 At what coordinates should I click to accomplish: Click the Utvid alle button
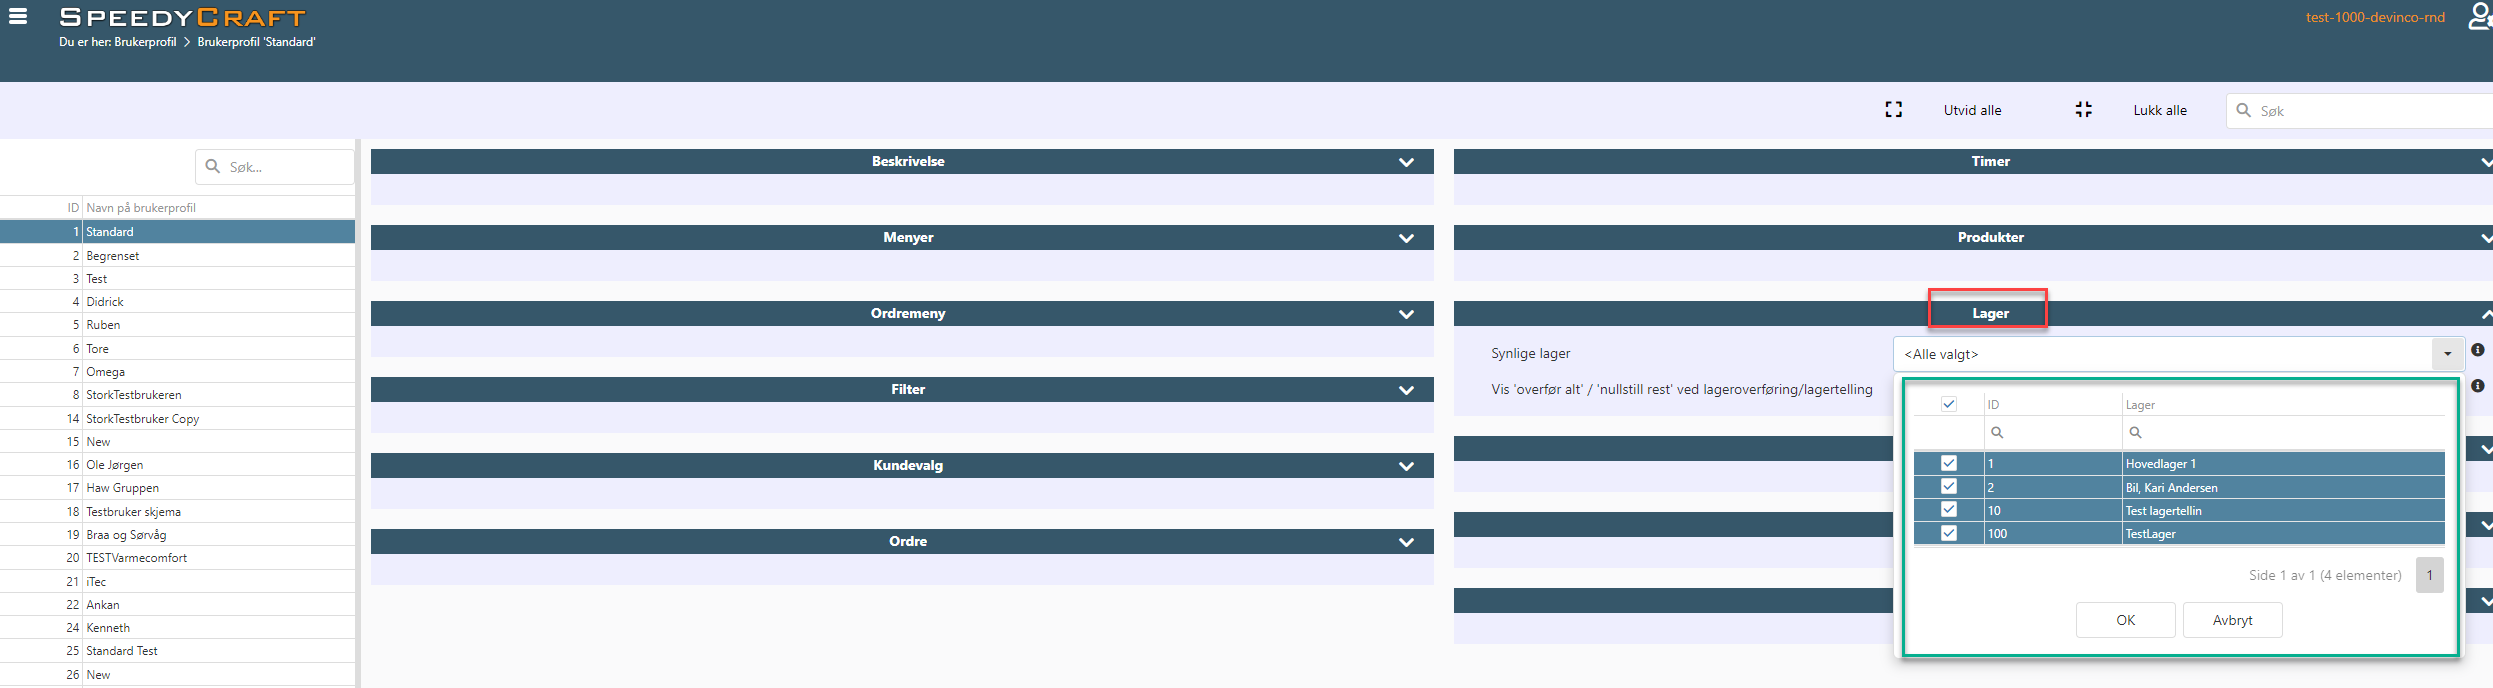[1972, 110]
